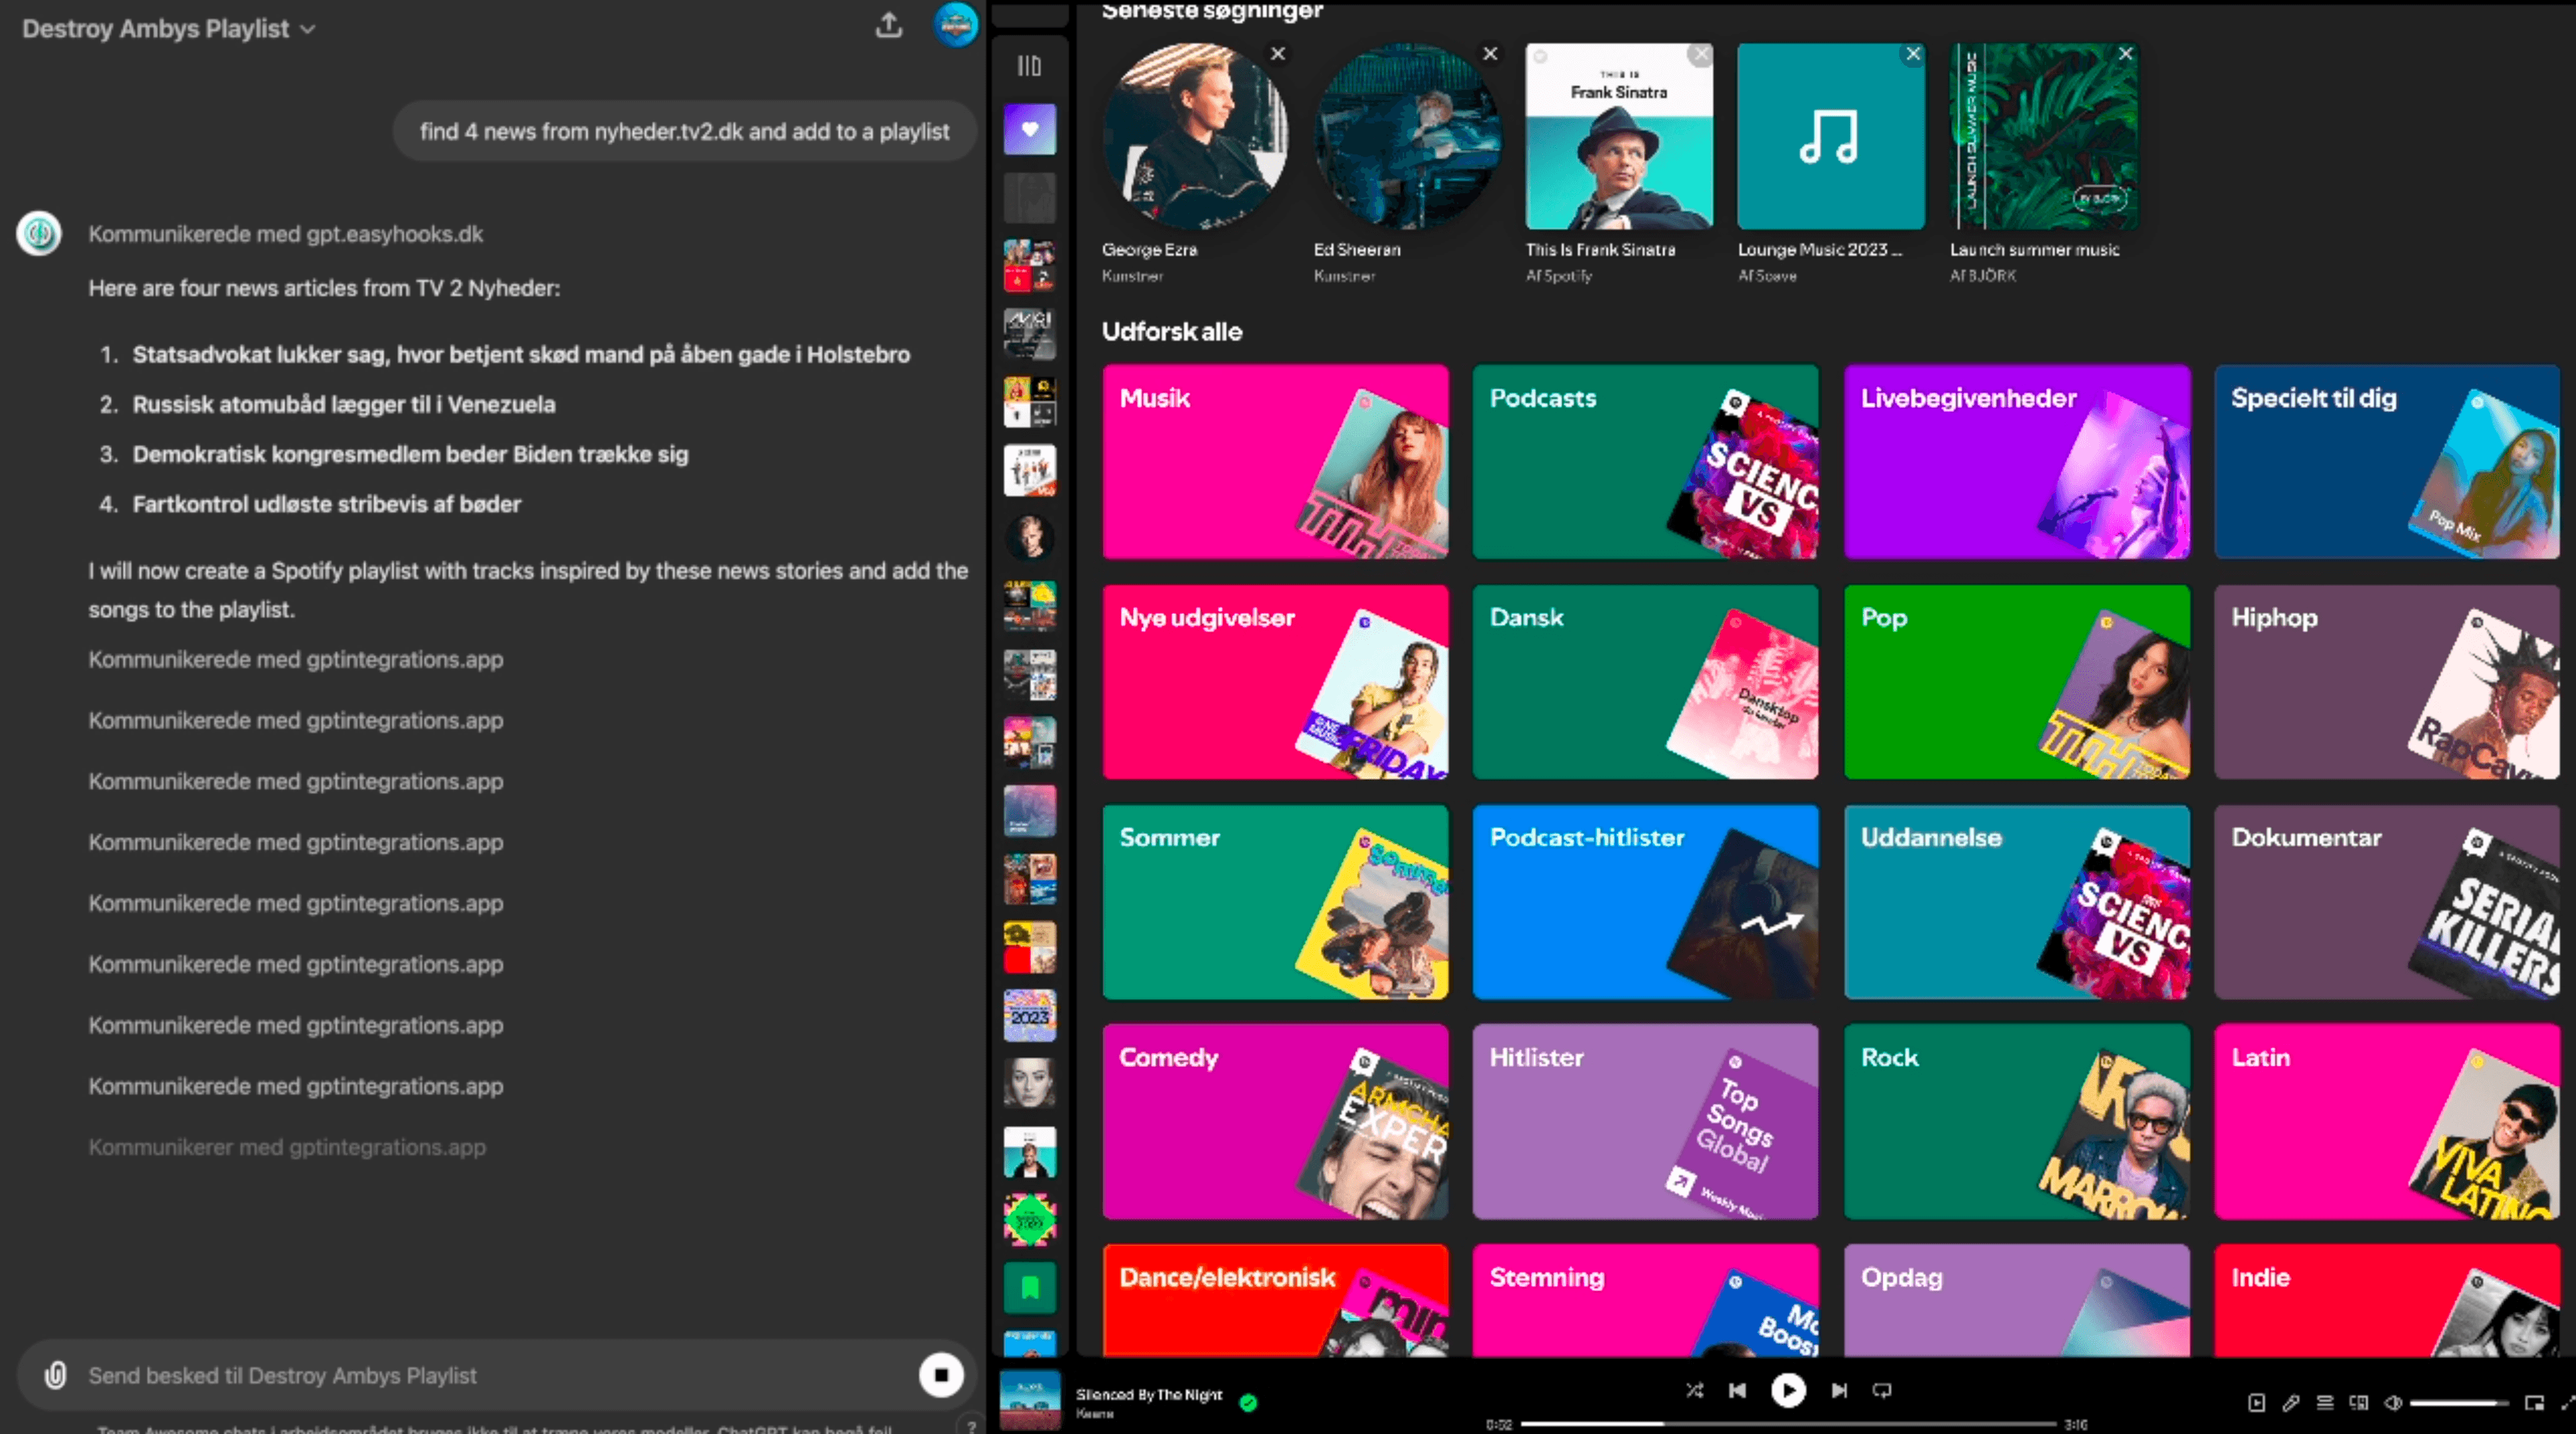Screen dimensions: 2576x1434
Task: Open the Musik category card
Action: 1275,462
